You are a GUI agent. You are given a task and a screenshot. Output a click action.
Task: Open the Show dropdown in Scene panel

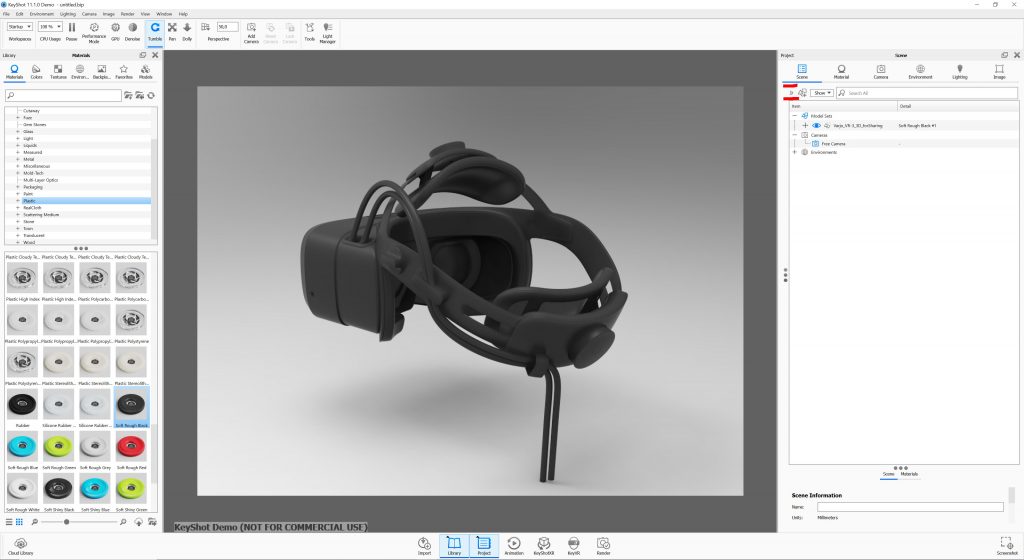(x=821, y=93)
